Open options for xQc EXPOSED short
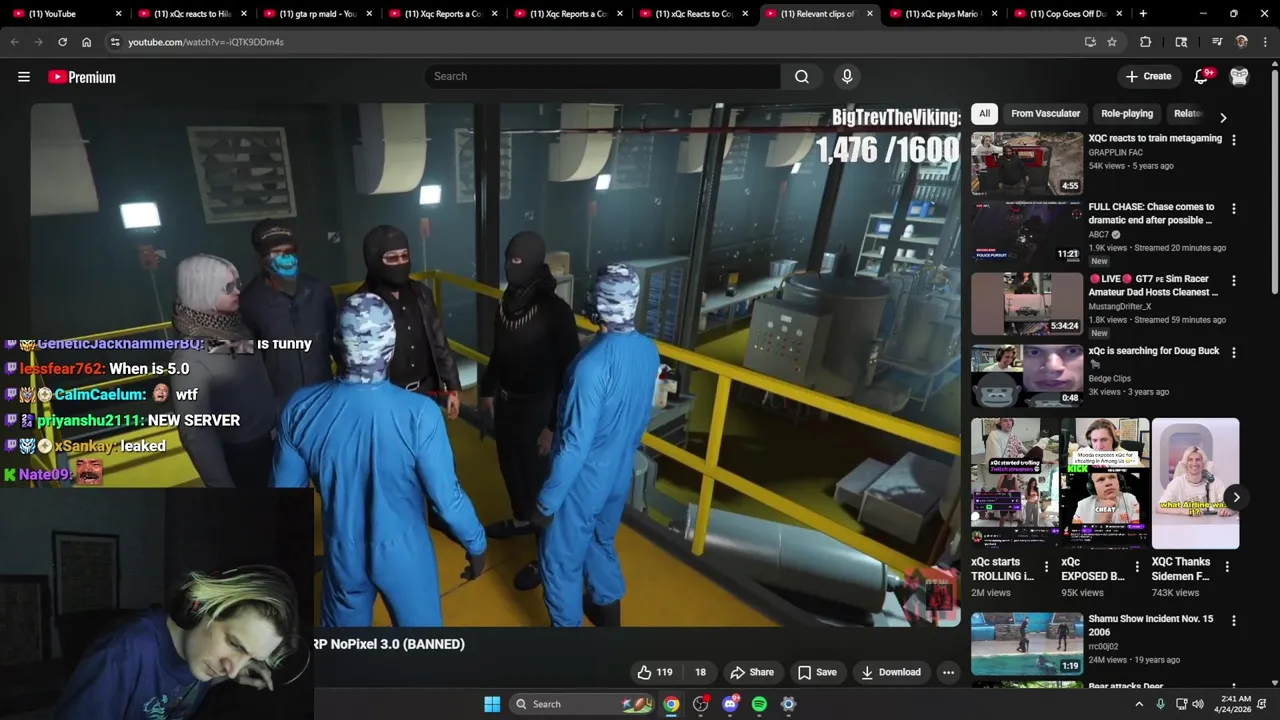 coord(1137,567)
